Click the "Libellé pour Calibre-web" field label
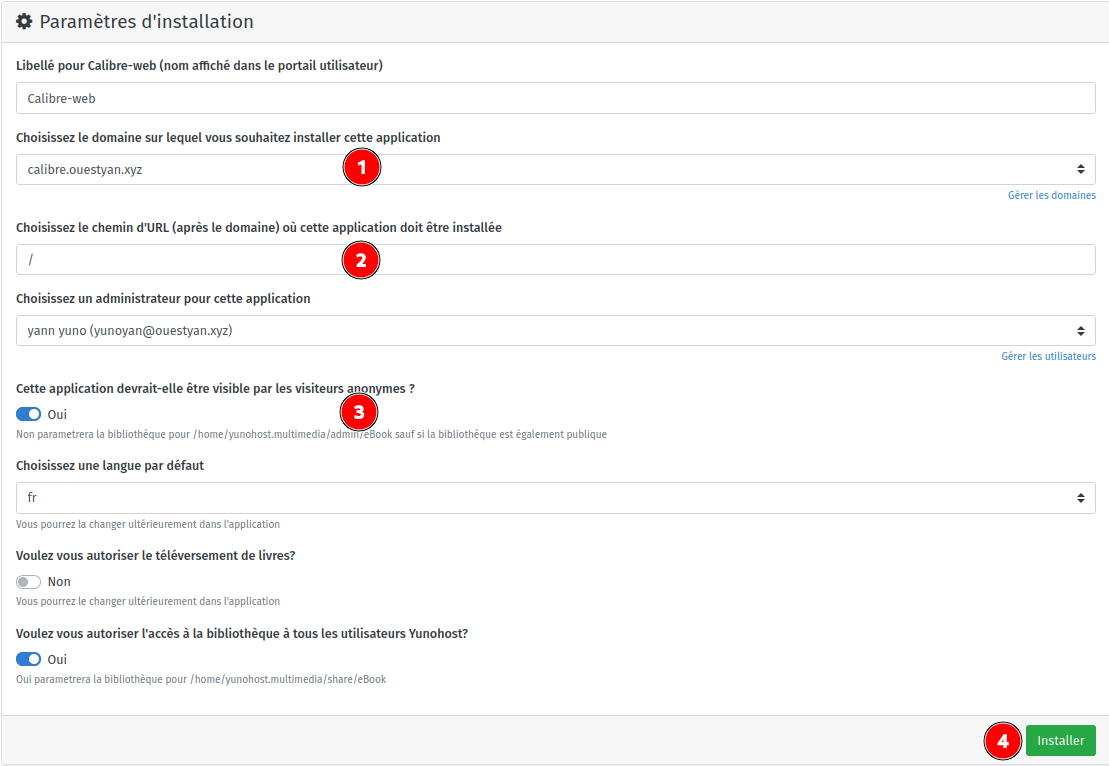This screenshot has height=766, width=1109. (x=199, y=66)
